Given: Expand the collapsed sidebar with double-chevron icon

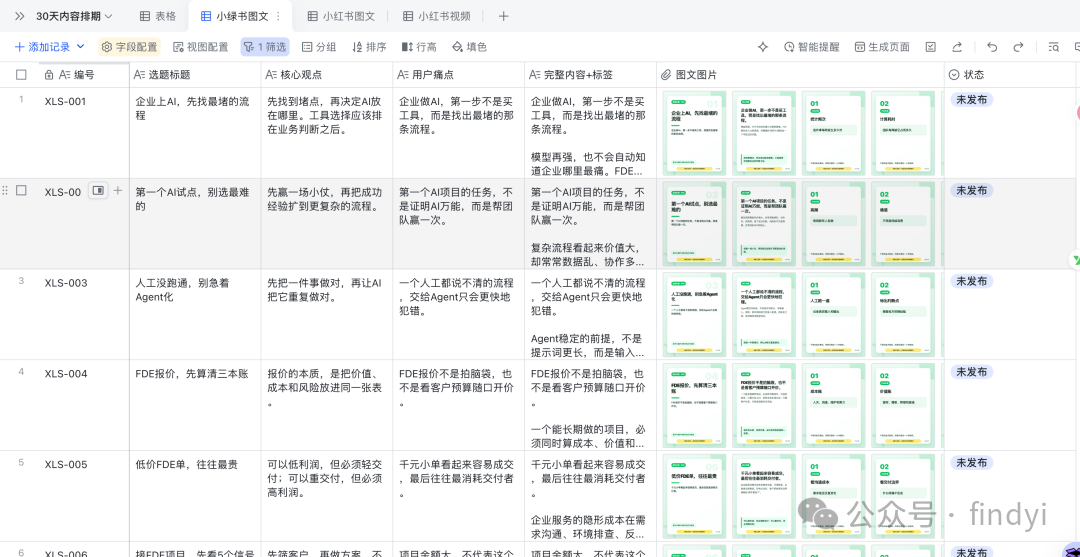Looking at the screenshot, I should pyautogui.click(x=19, y=16).
